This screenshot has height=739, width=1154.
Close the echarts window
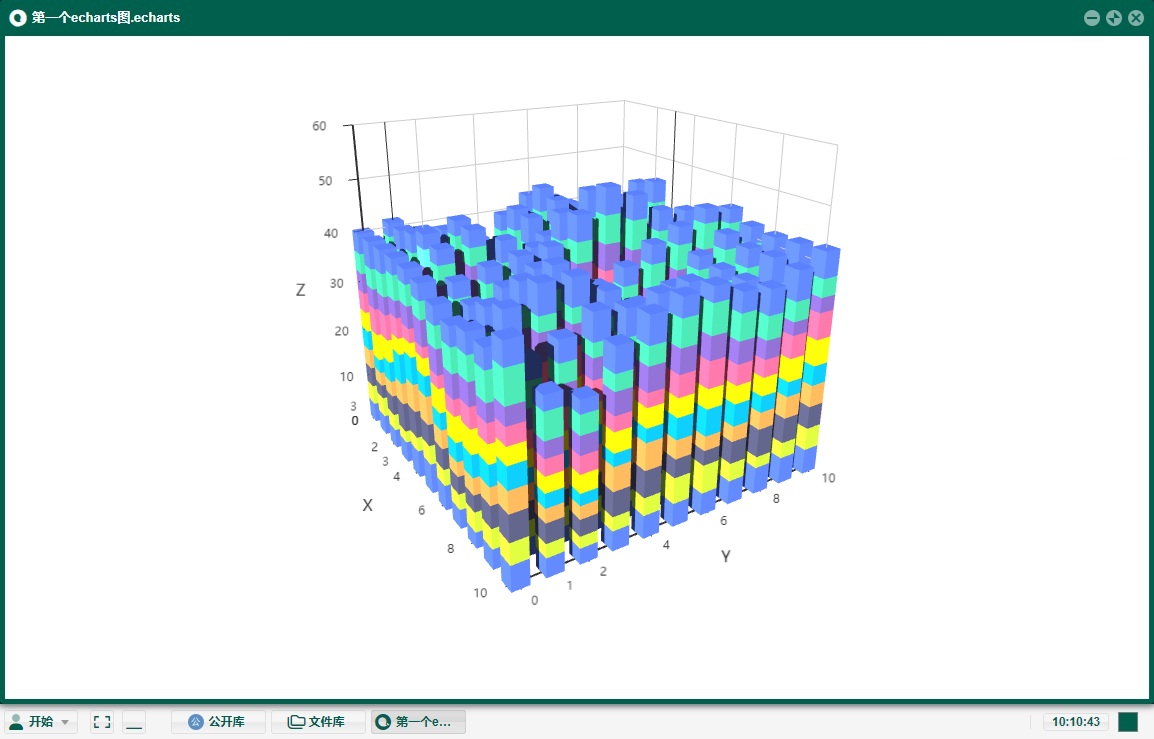(1136, 18)
